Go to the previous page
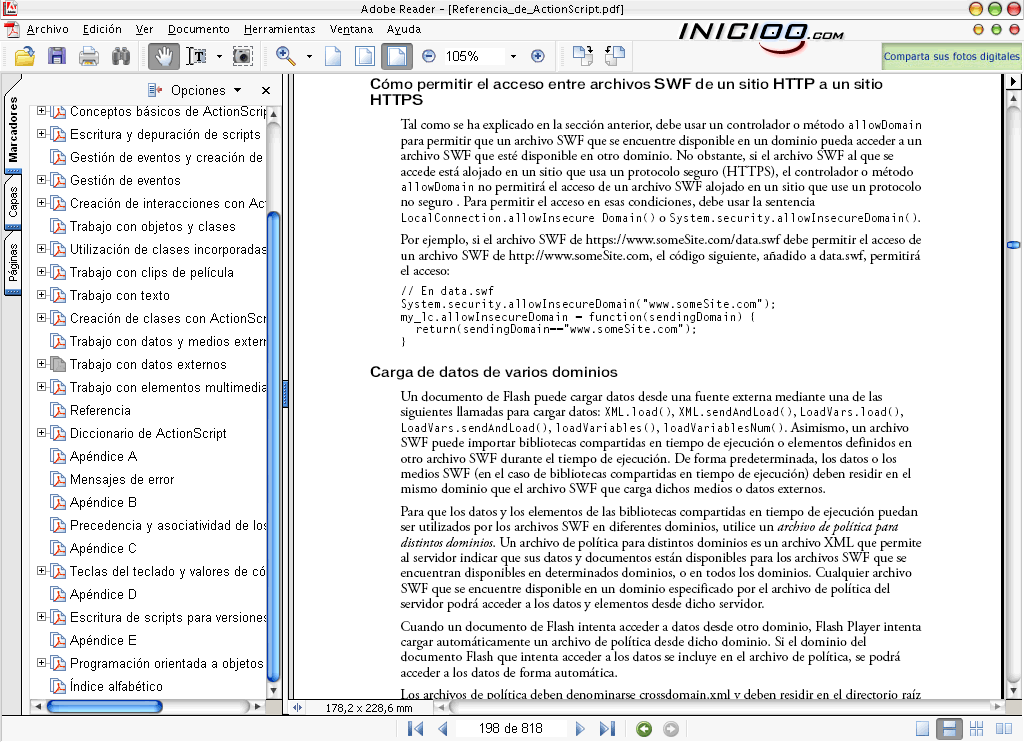Image resolution: width=1024 pixels, height=743 pixels. pyautogui.click(x=443, y=729)
